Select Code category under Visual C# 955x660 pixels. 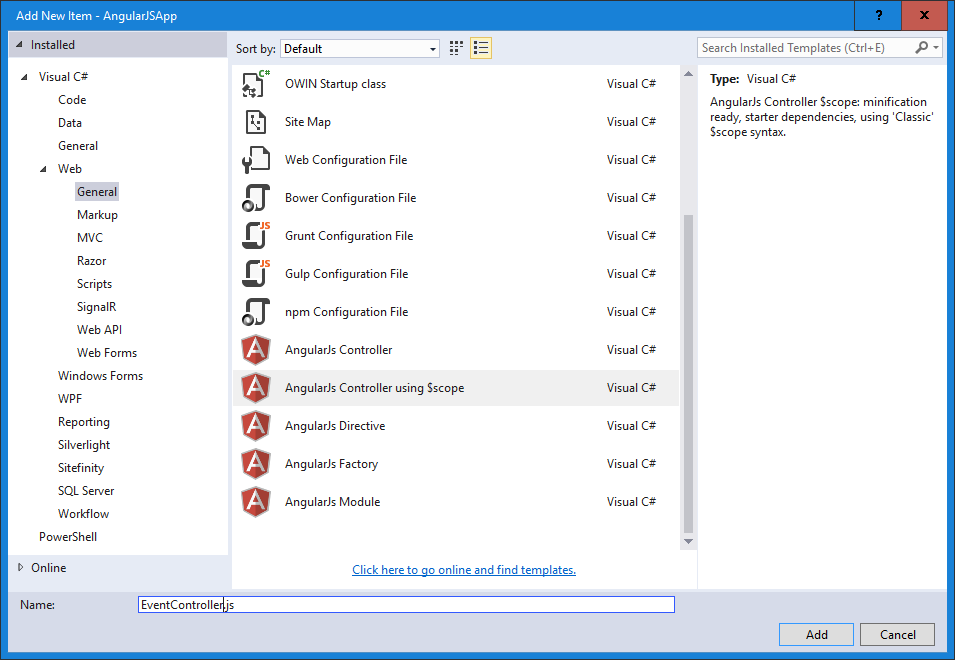[x=72, y=100]
